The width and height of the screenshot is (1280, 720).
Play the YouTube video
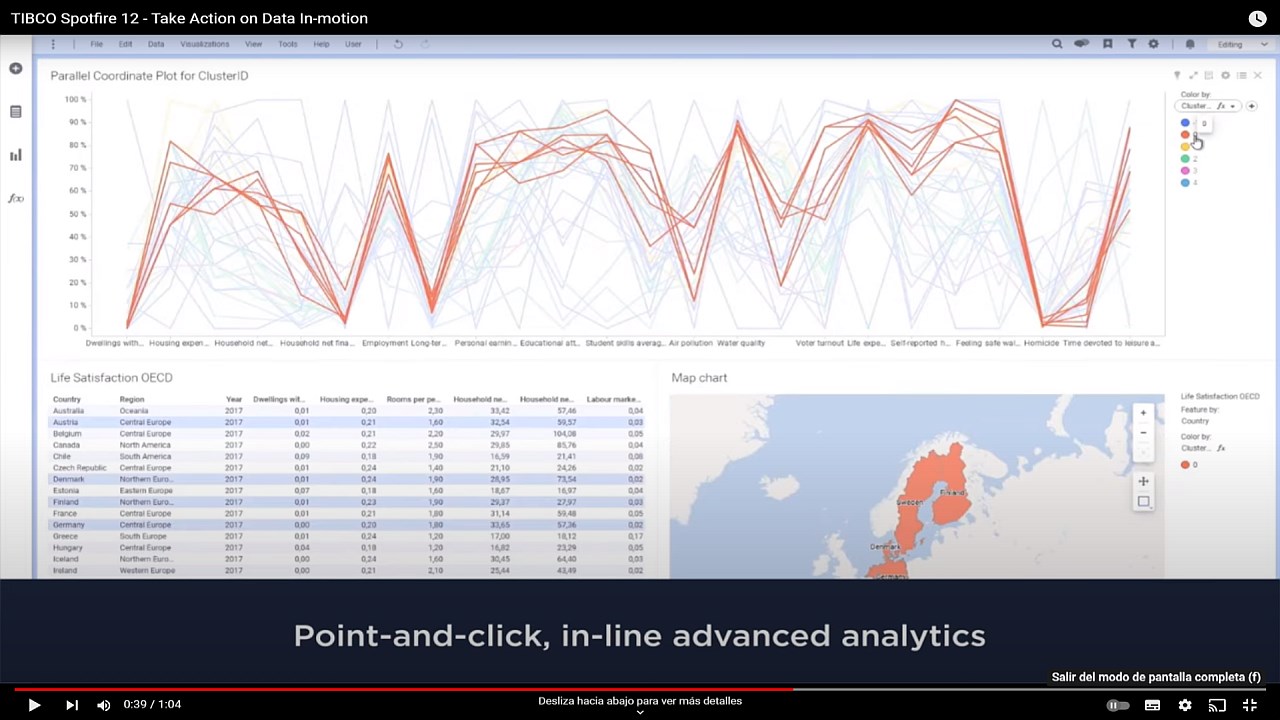click(34, 705)
